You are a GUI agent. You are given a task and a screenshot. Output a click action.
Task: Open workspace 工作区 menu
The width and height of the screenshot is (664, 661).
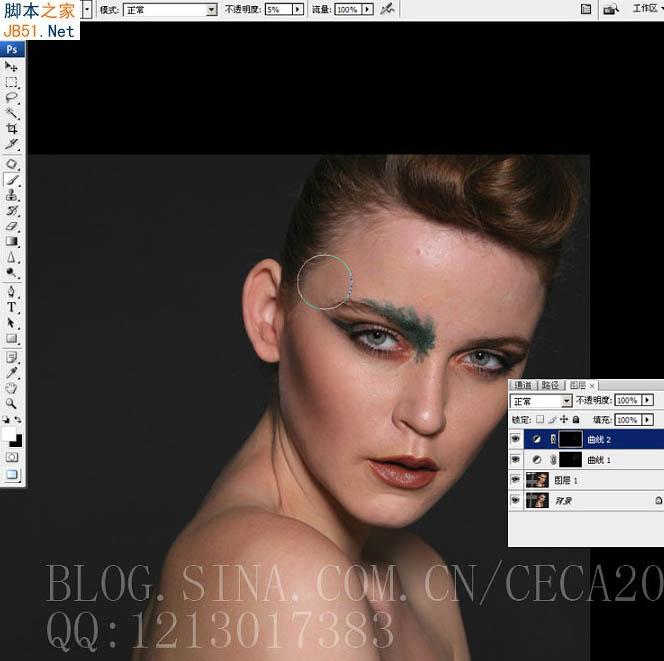(x=647, y=8)
